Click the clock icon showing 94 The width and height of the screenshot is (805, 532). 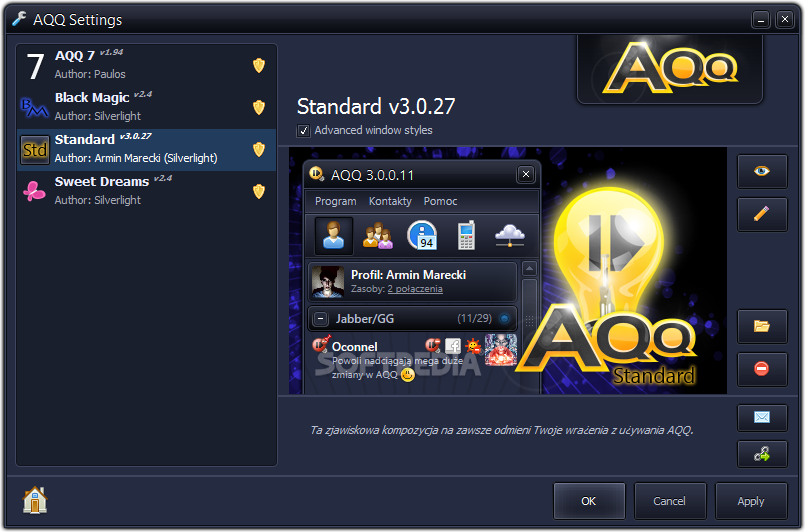422,236
